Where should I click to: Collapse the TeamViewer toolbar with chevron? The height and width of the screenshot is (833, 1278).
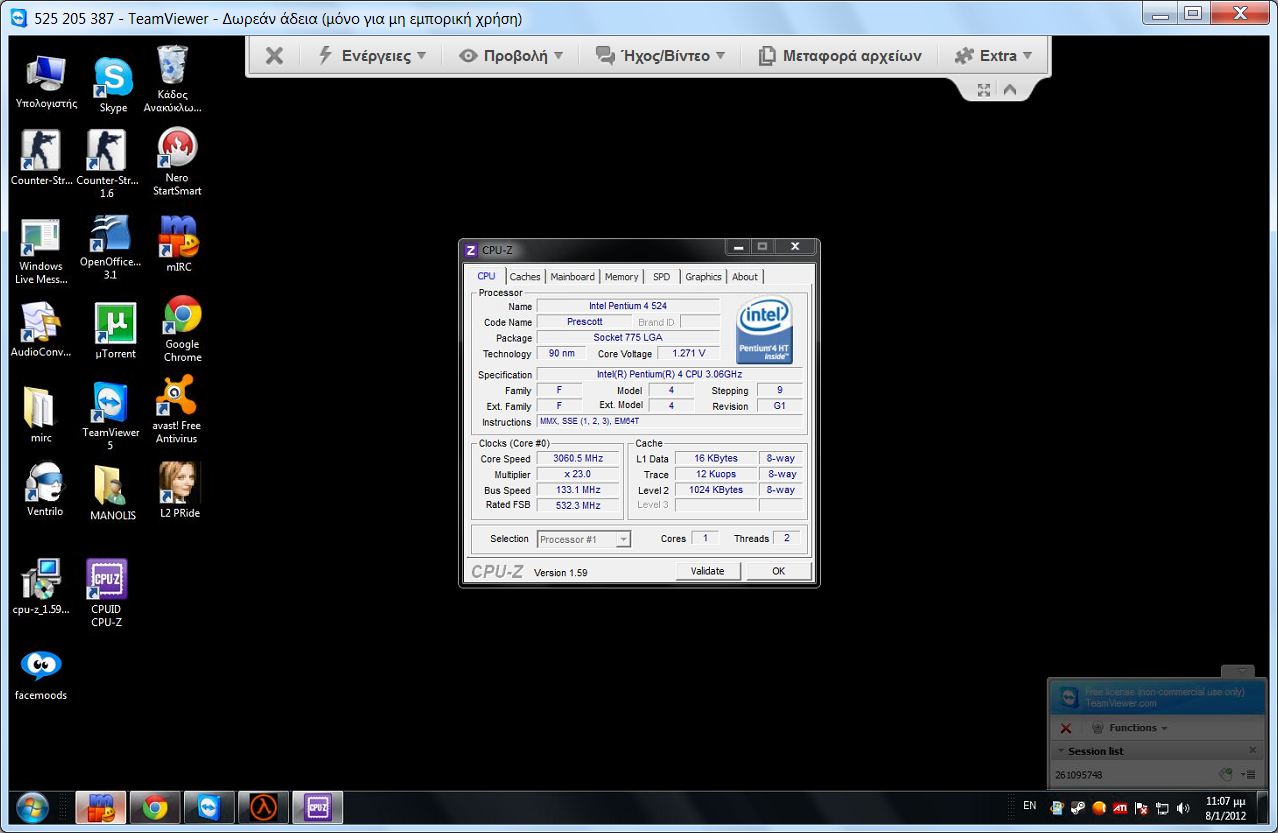1010,89
